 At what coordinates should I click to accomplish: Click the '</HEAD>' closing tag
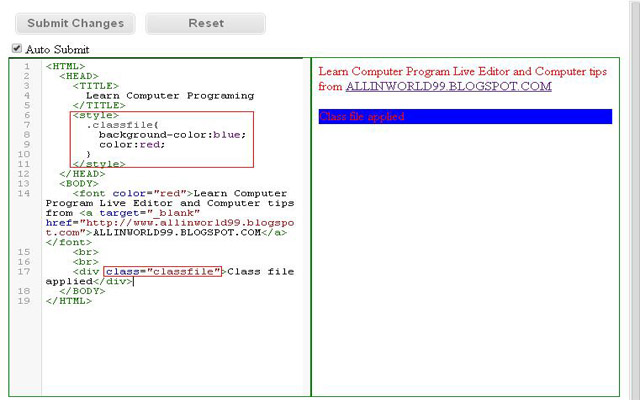click(82, 174)
